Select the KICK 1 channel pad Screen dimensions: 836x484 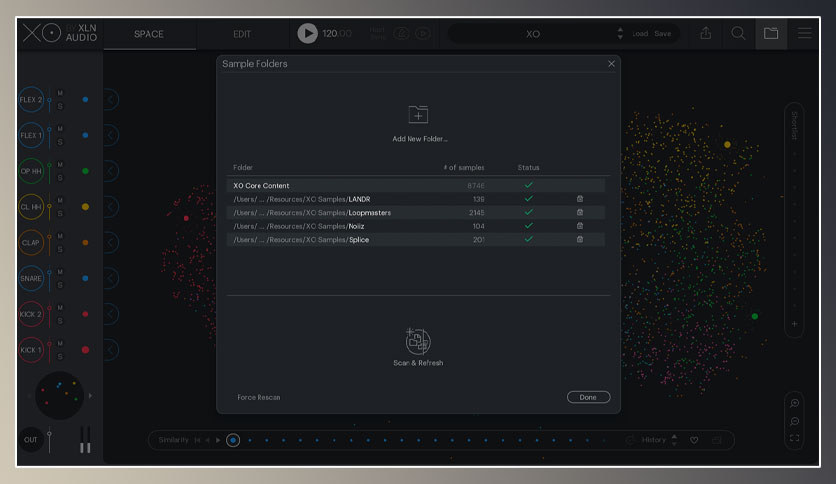31,350
